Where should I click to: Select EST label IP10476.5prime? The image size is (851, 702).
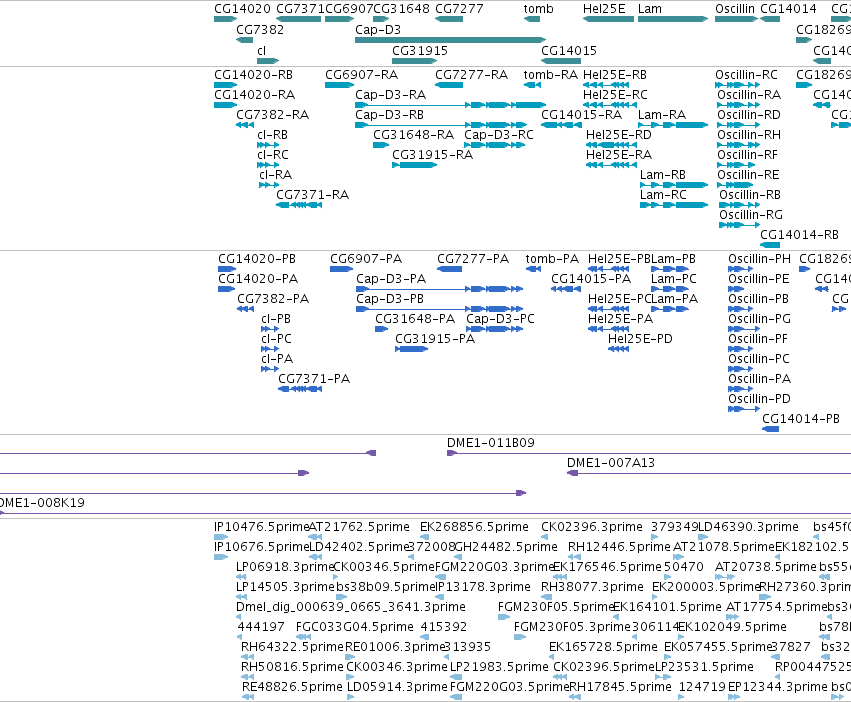262,527
